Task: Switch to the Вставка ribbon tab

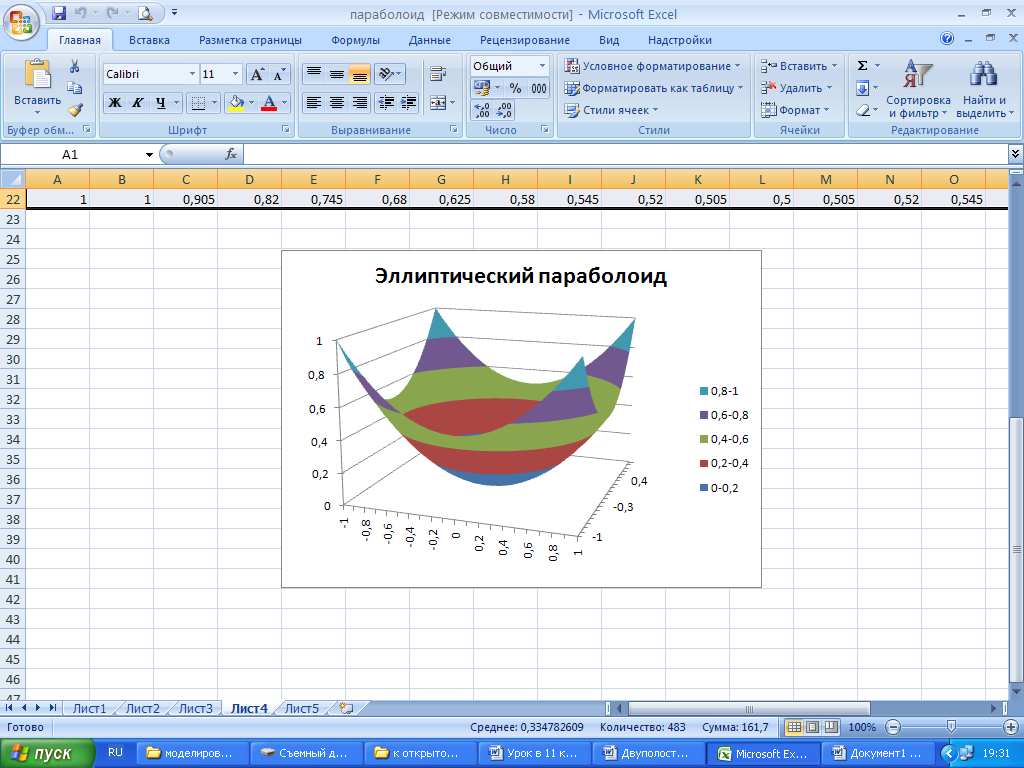Action: (149, 40)
